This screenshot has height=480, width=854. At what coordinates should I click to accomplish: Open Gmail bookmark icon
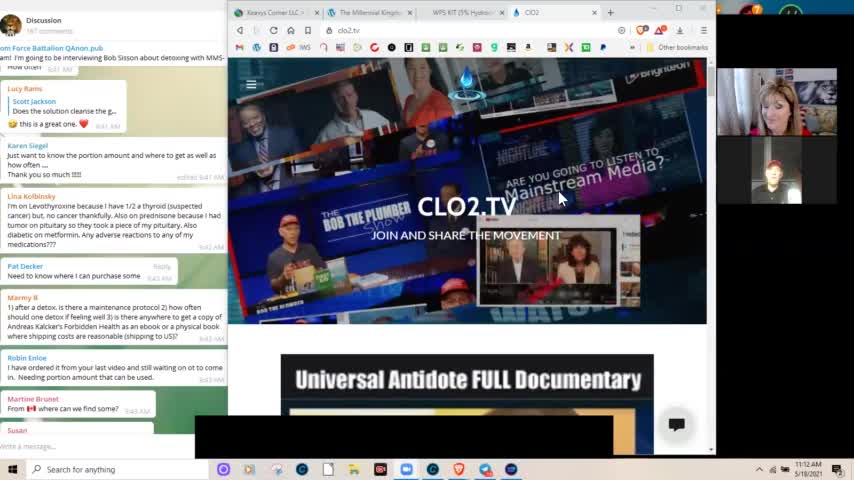[x=239, y=47]
